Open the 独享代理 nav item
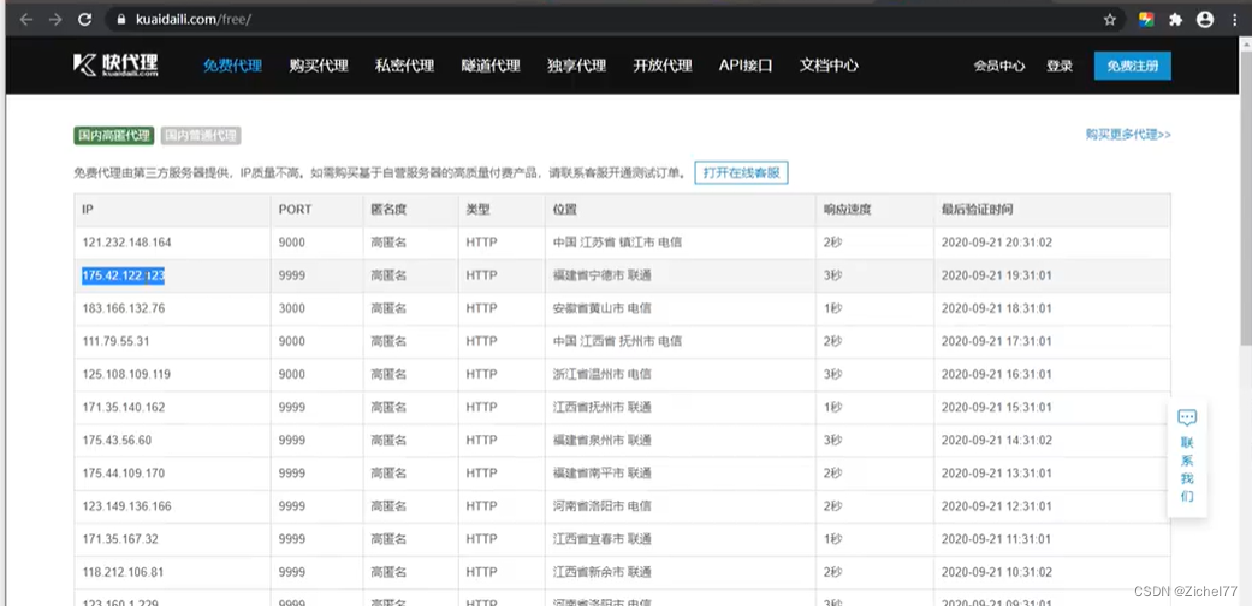Viewport: 1253px width, 606px height. [577, 66]
